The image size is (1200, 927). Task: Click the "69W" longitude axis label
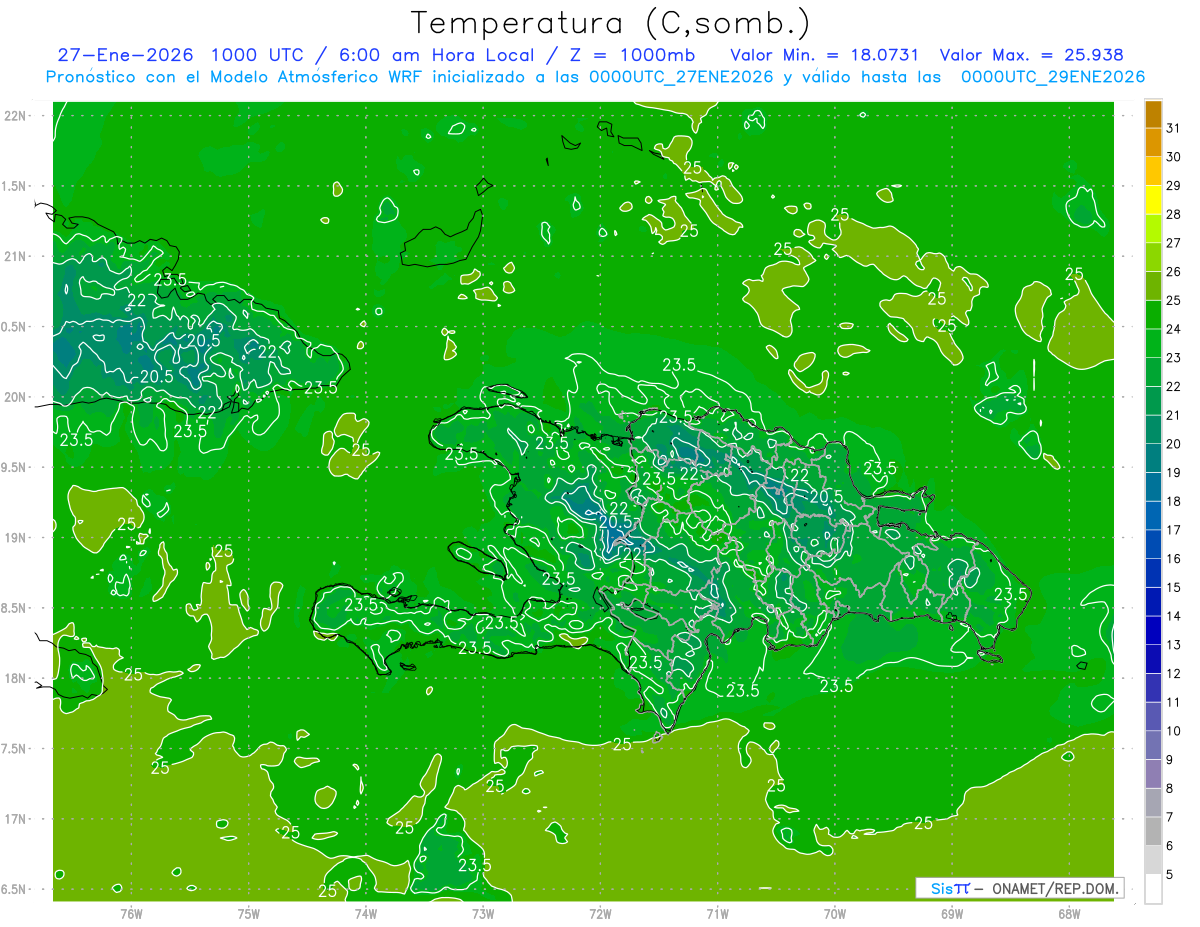951,913
